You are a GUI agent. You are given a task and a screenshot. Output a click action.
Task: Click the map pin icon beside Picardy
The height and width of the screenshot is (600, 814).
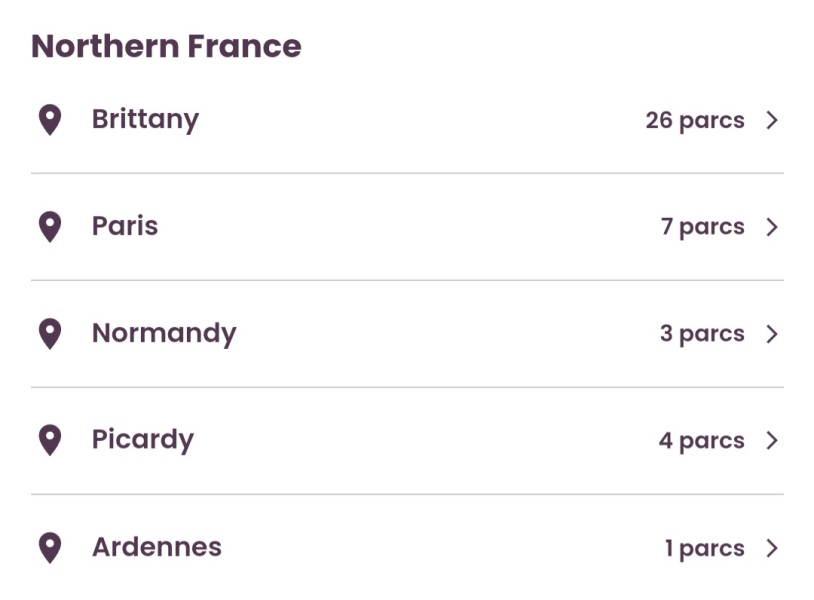49,440
